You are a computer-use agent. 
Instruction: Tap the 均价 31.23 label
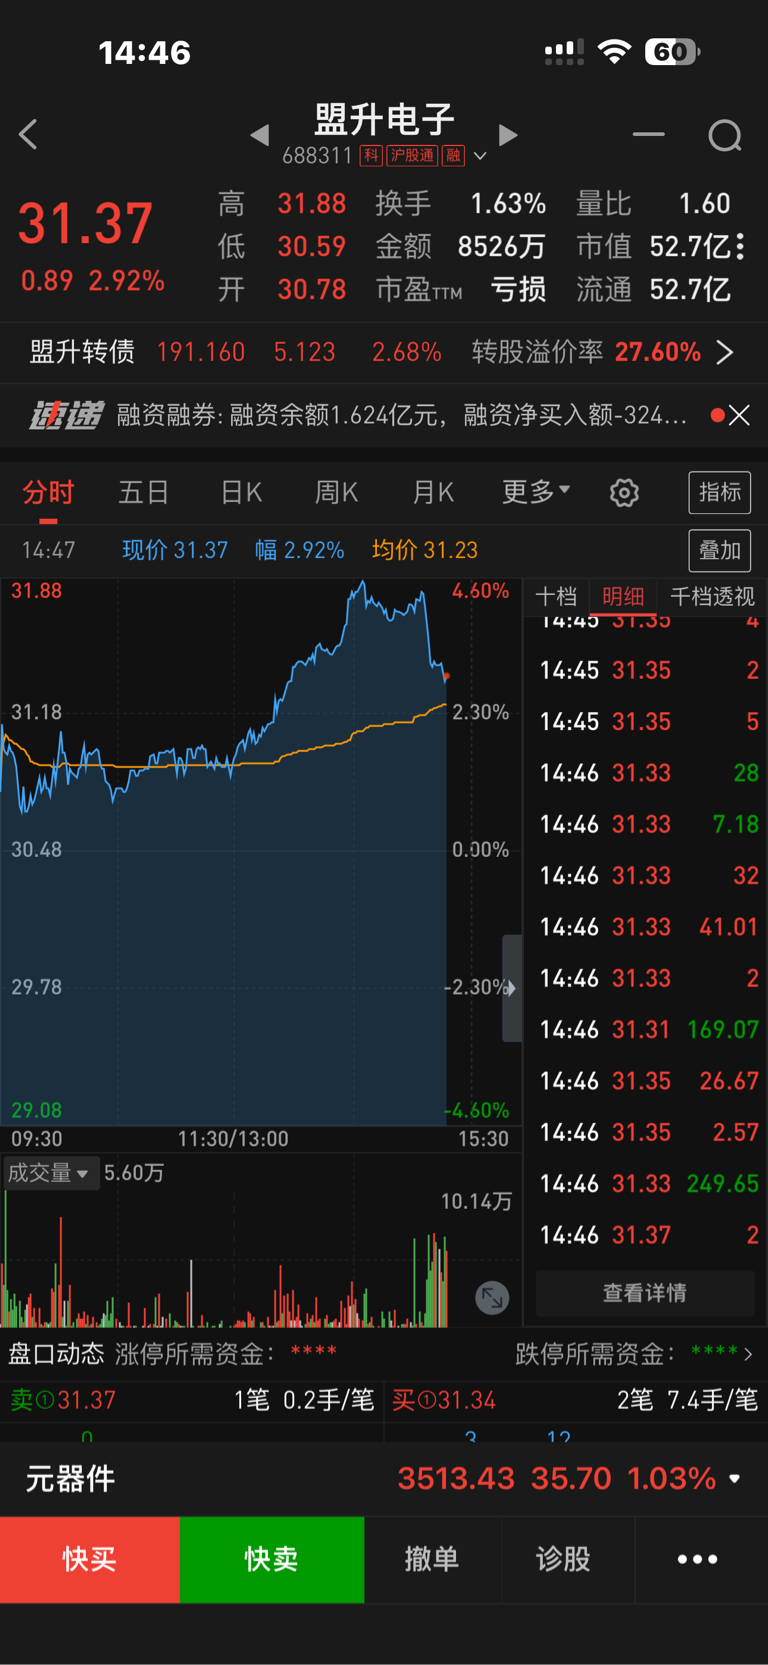pos(424,550)
